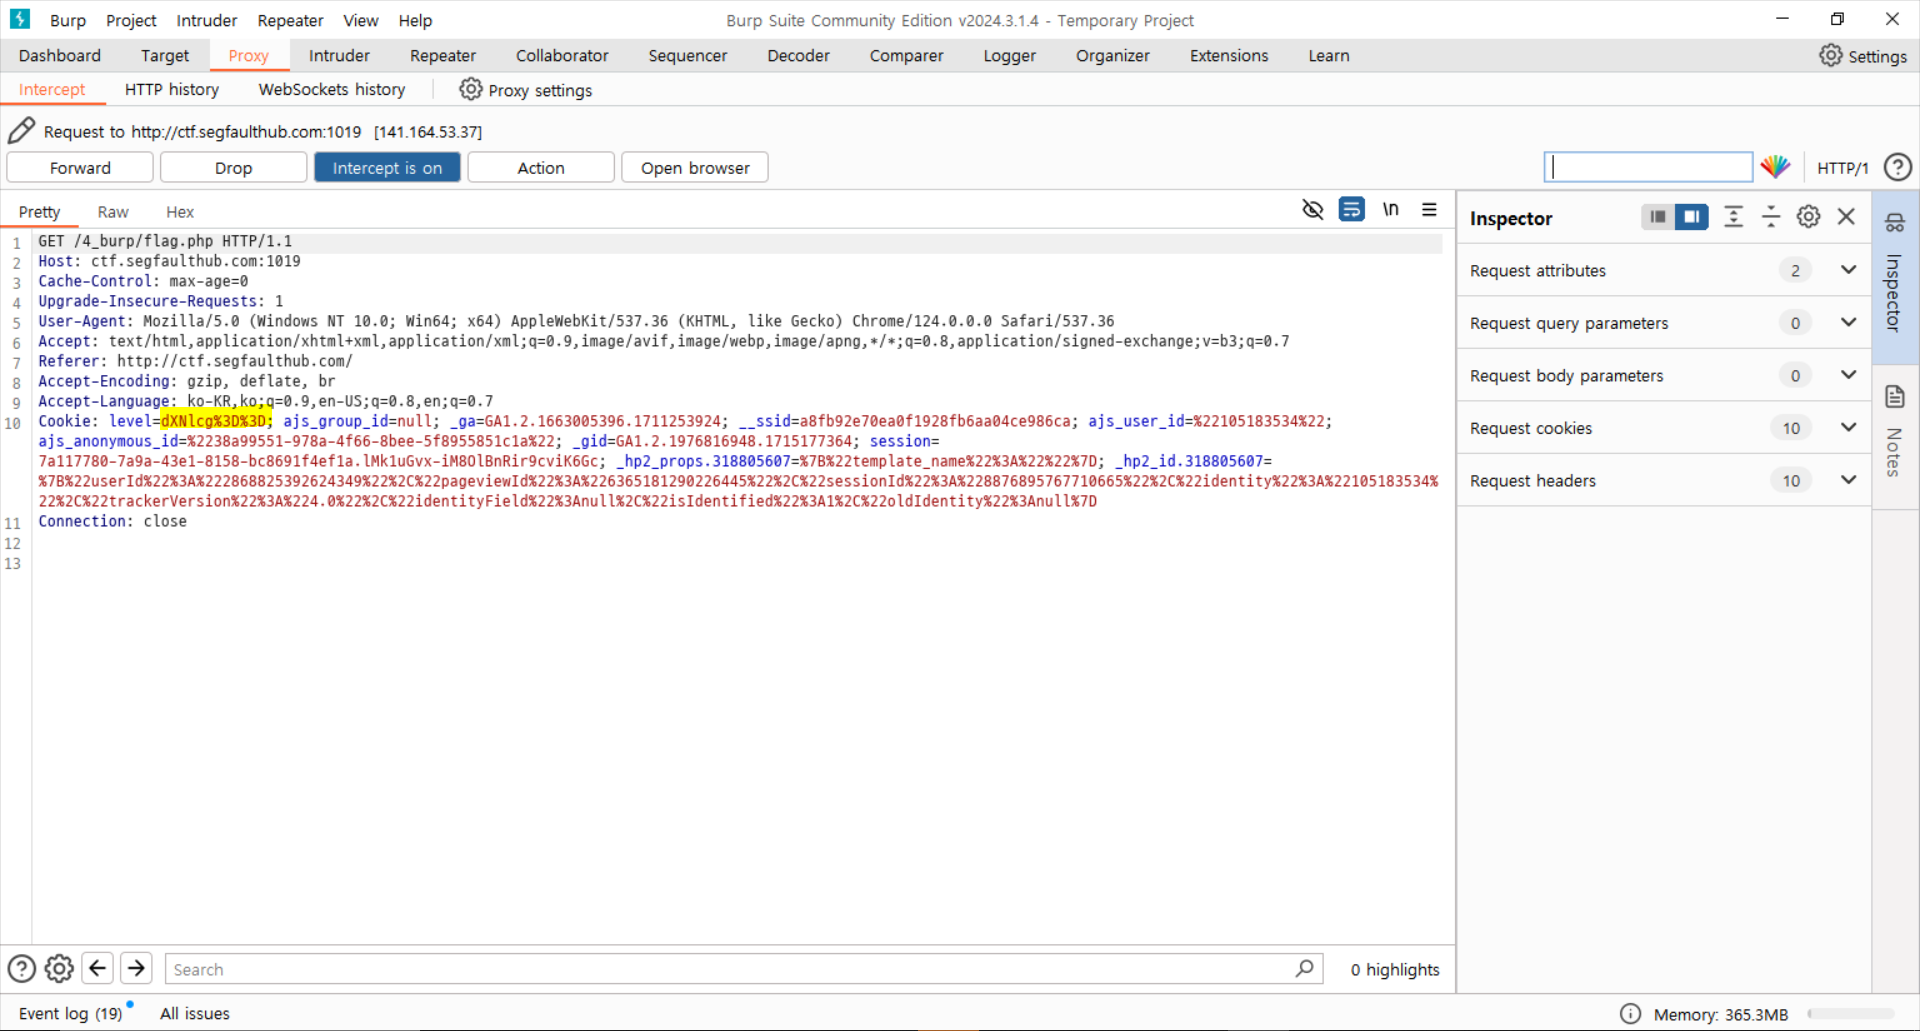Open the Help menu
The height and width of the screenshot is (1031, 1920).
coord(415,20)
